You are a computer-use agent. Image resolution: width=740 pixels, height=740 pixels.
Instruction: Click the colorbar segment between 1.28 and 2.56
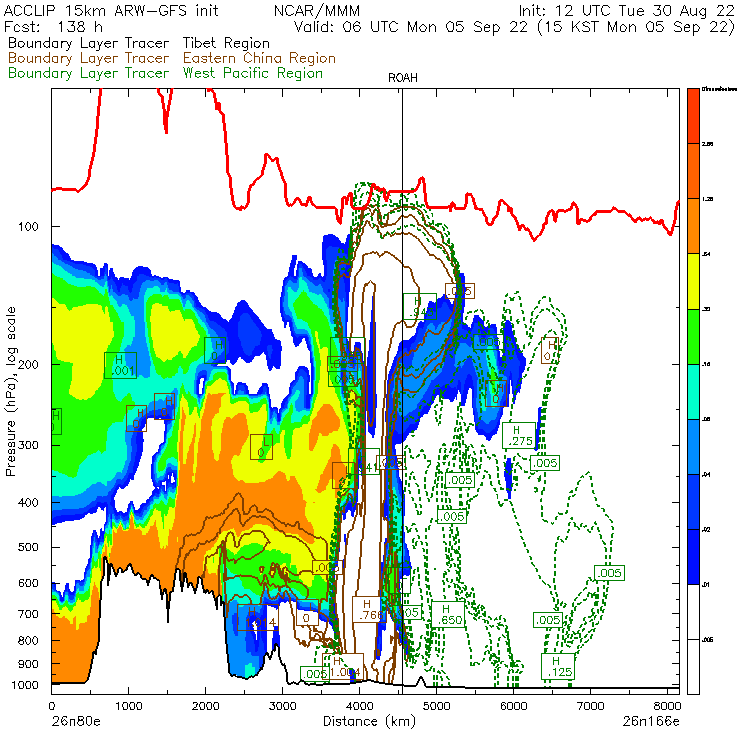click(x=693, y=171)
